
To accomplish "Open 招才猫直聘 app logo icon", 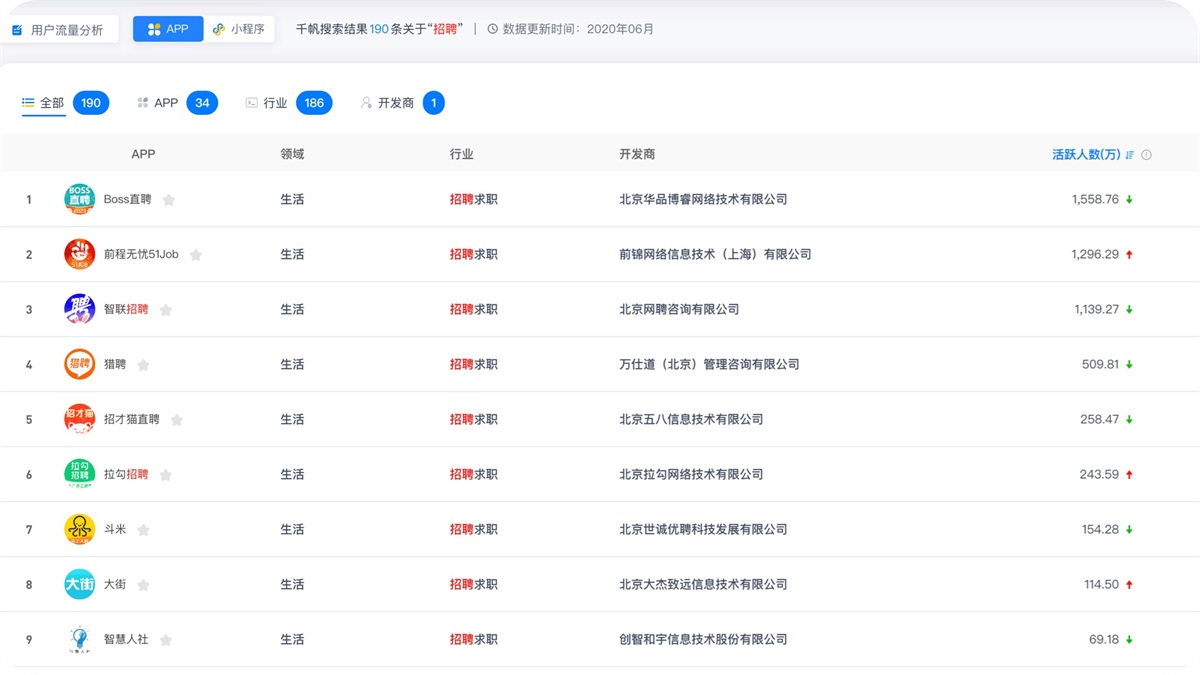I will pyautogui.click(x=79, y=419).
